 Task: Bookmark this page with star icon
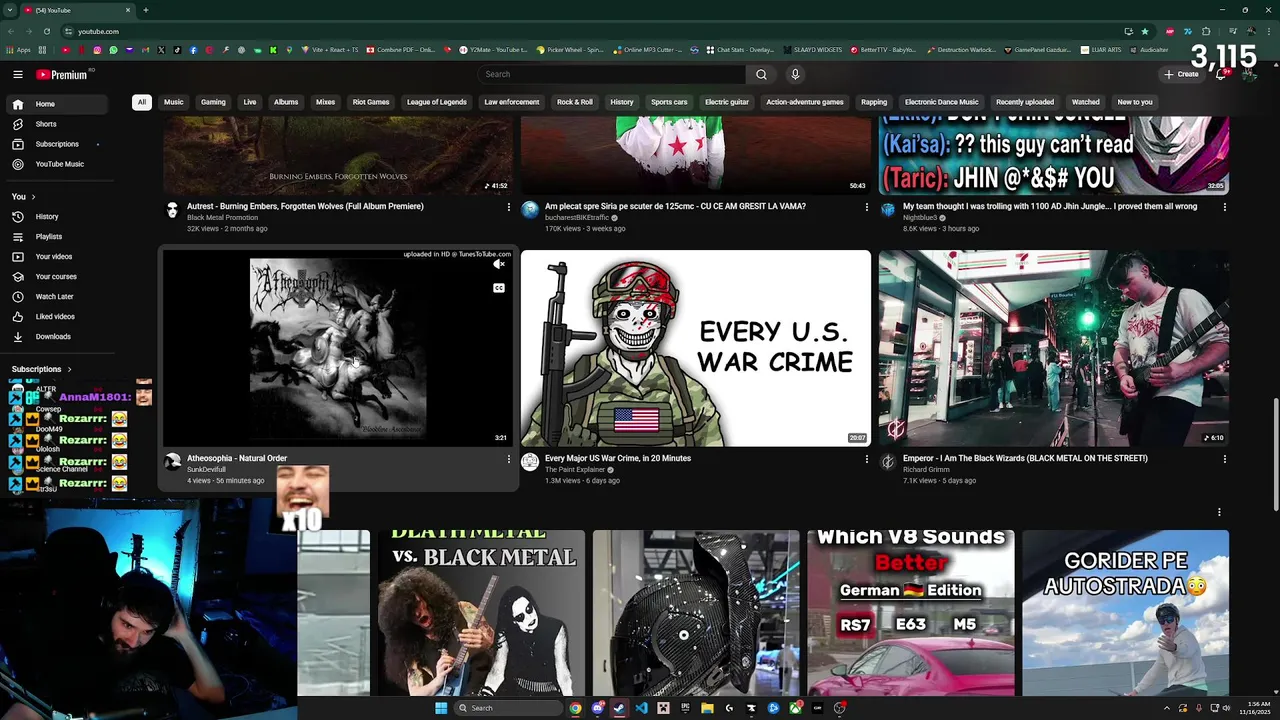tap(1145, 31)
